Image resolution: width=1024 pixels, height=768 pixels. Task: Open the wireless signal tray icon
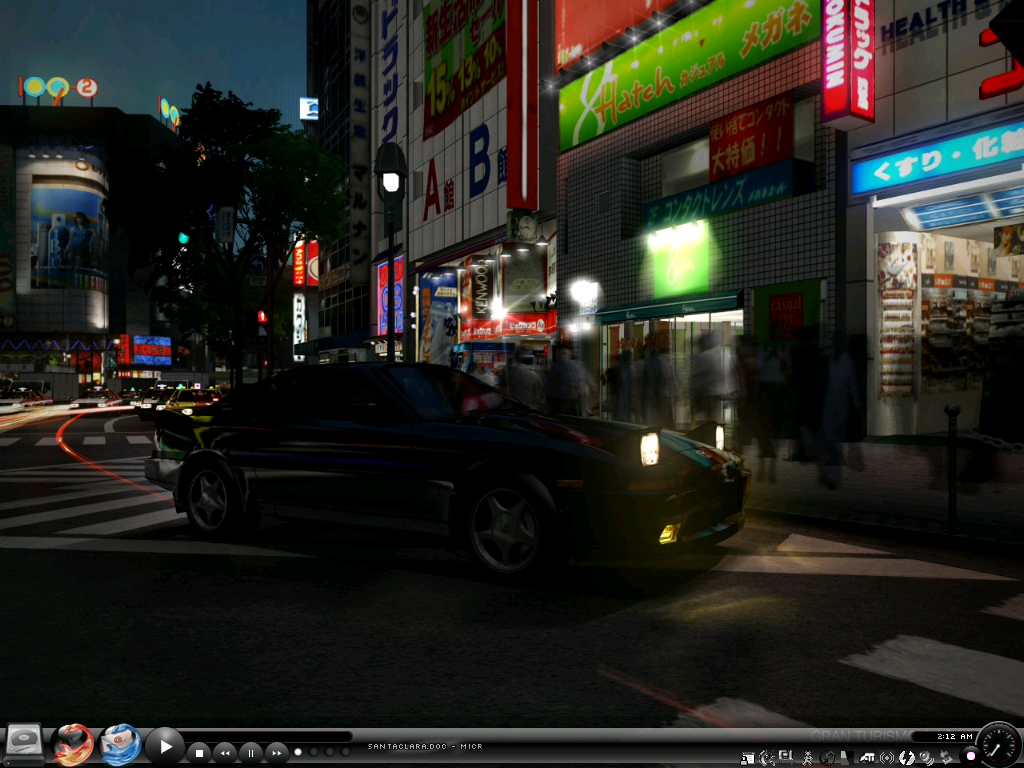[x=887, y=758]
